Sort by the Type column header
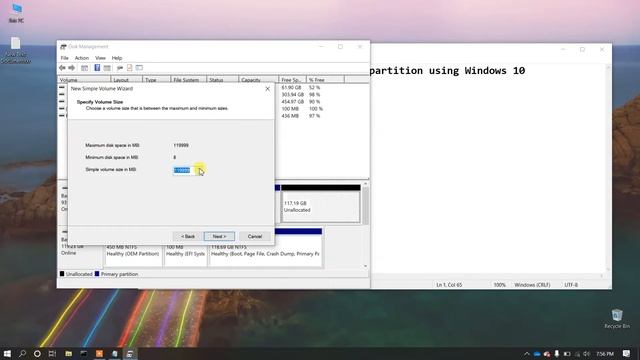Image resolution: width=640 pixels, height=360 pixels. (x=156, y=80)
